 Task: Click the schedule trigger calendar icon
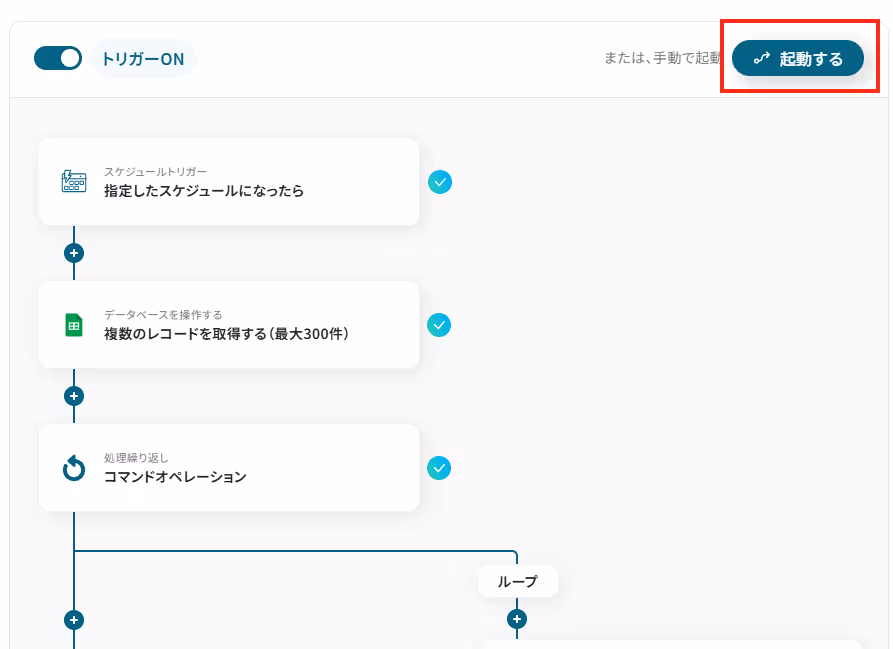[73, 182]
